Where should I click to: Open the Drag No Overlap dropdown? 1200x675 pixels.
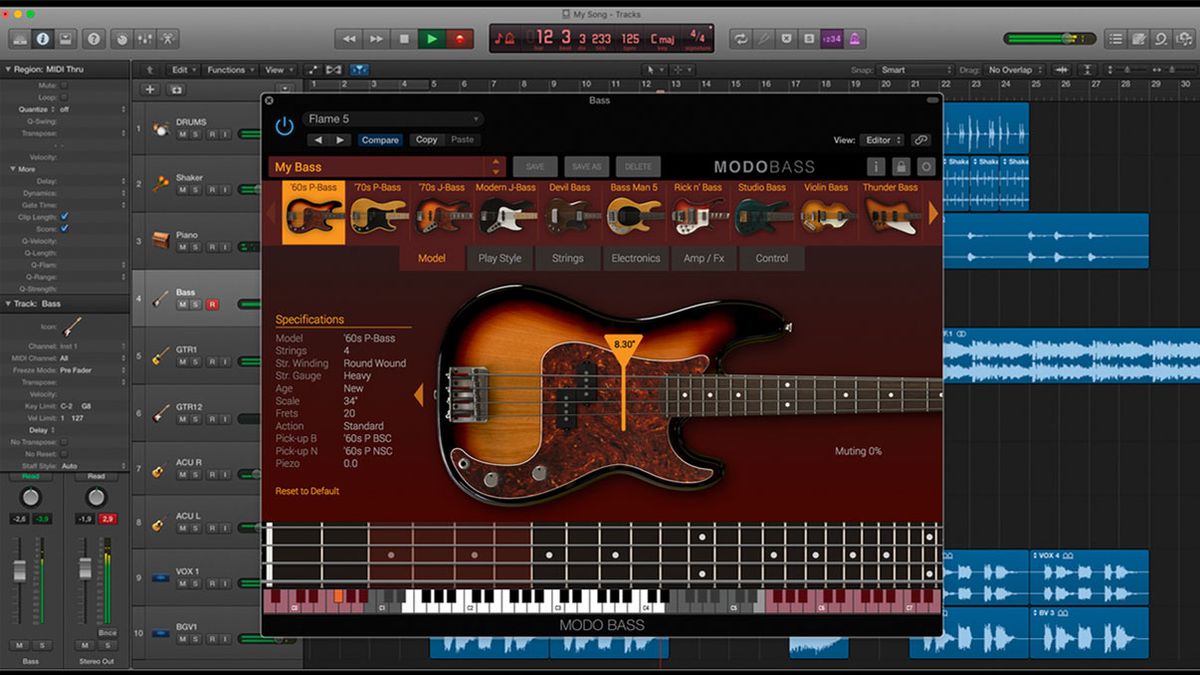(1013, 70)
